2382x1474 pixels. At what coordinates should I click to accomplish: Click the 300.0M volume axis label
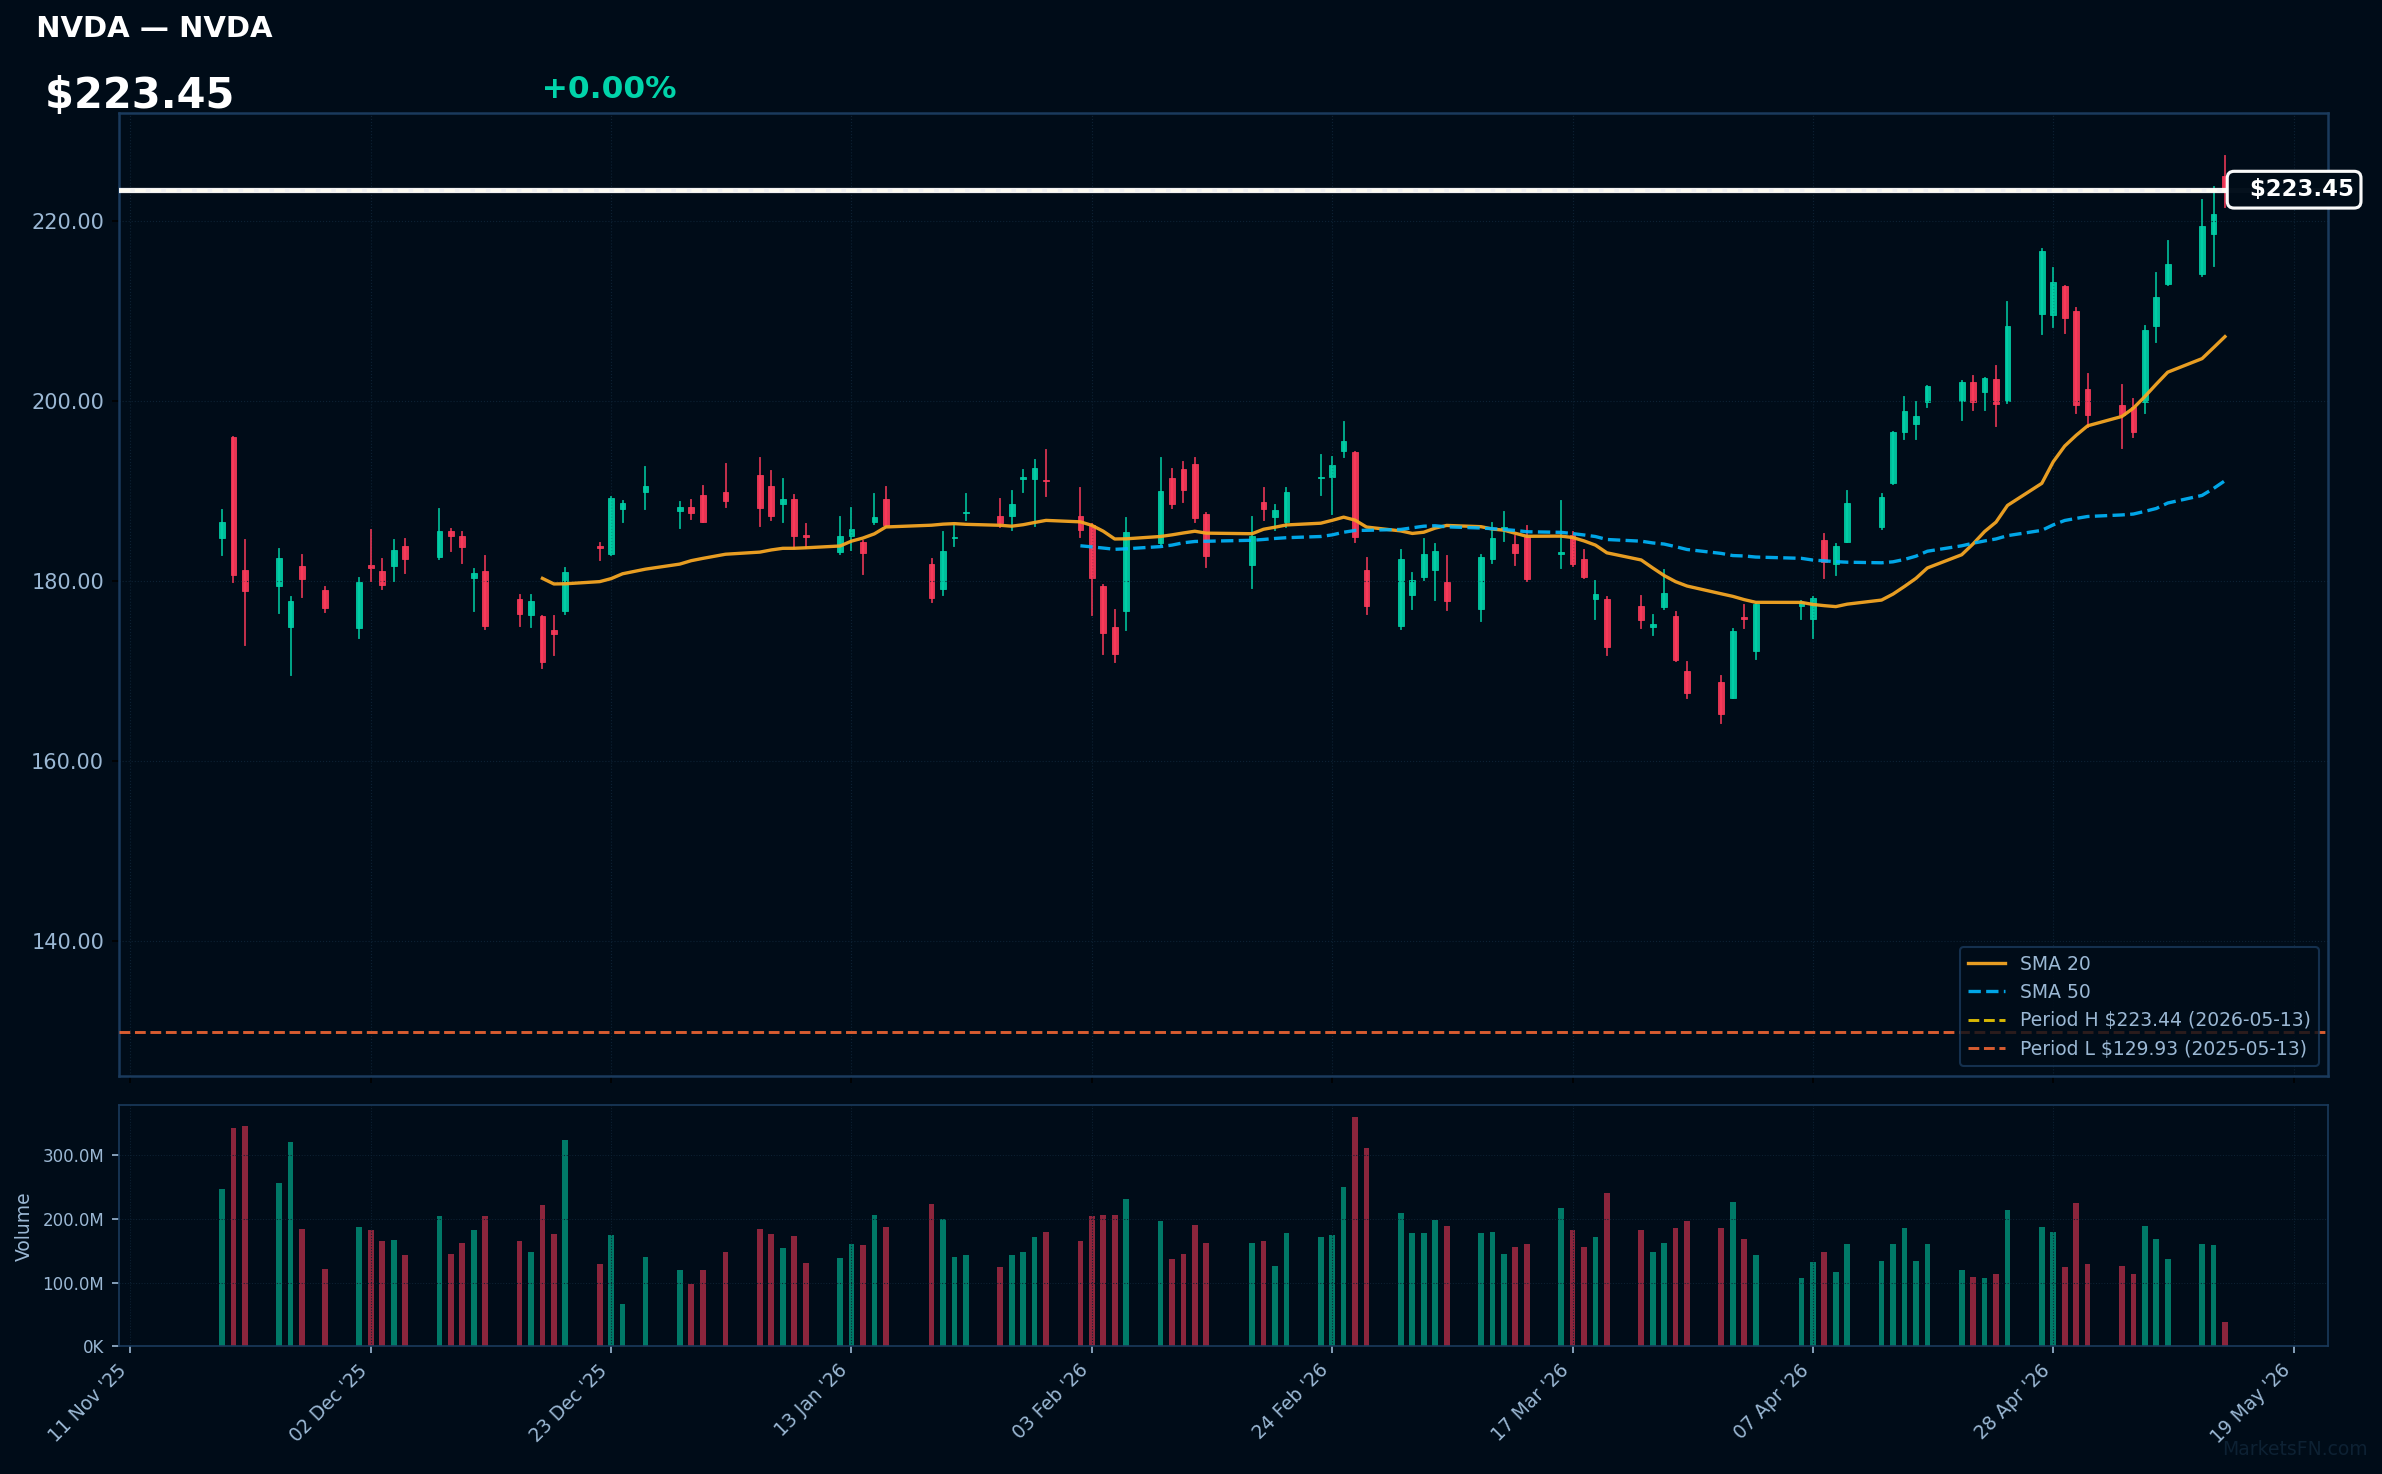click(x=73, y=1156)
